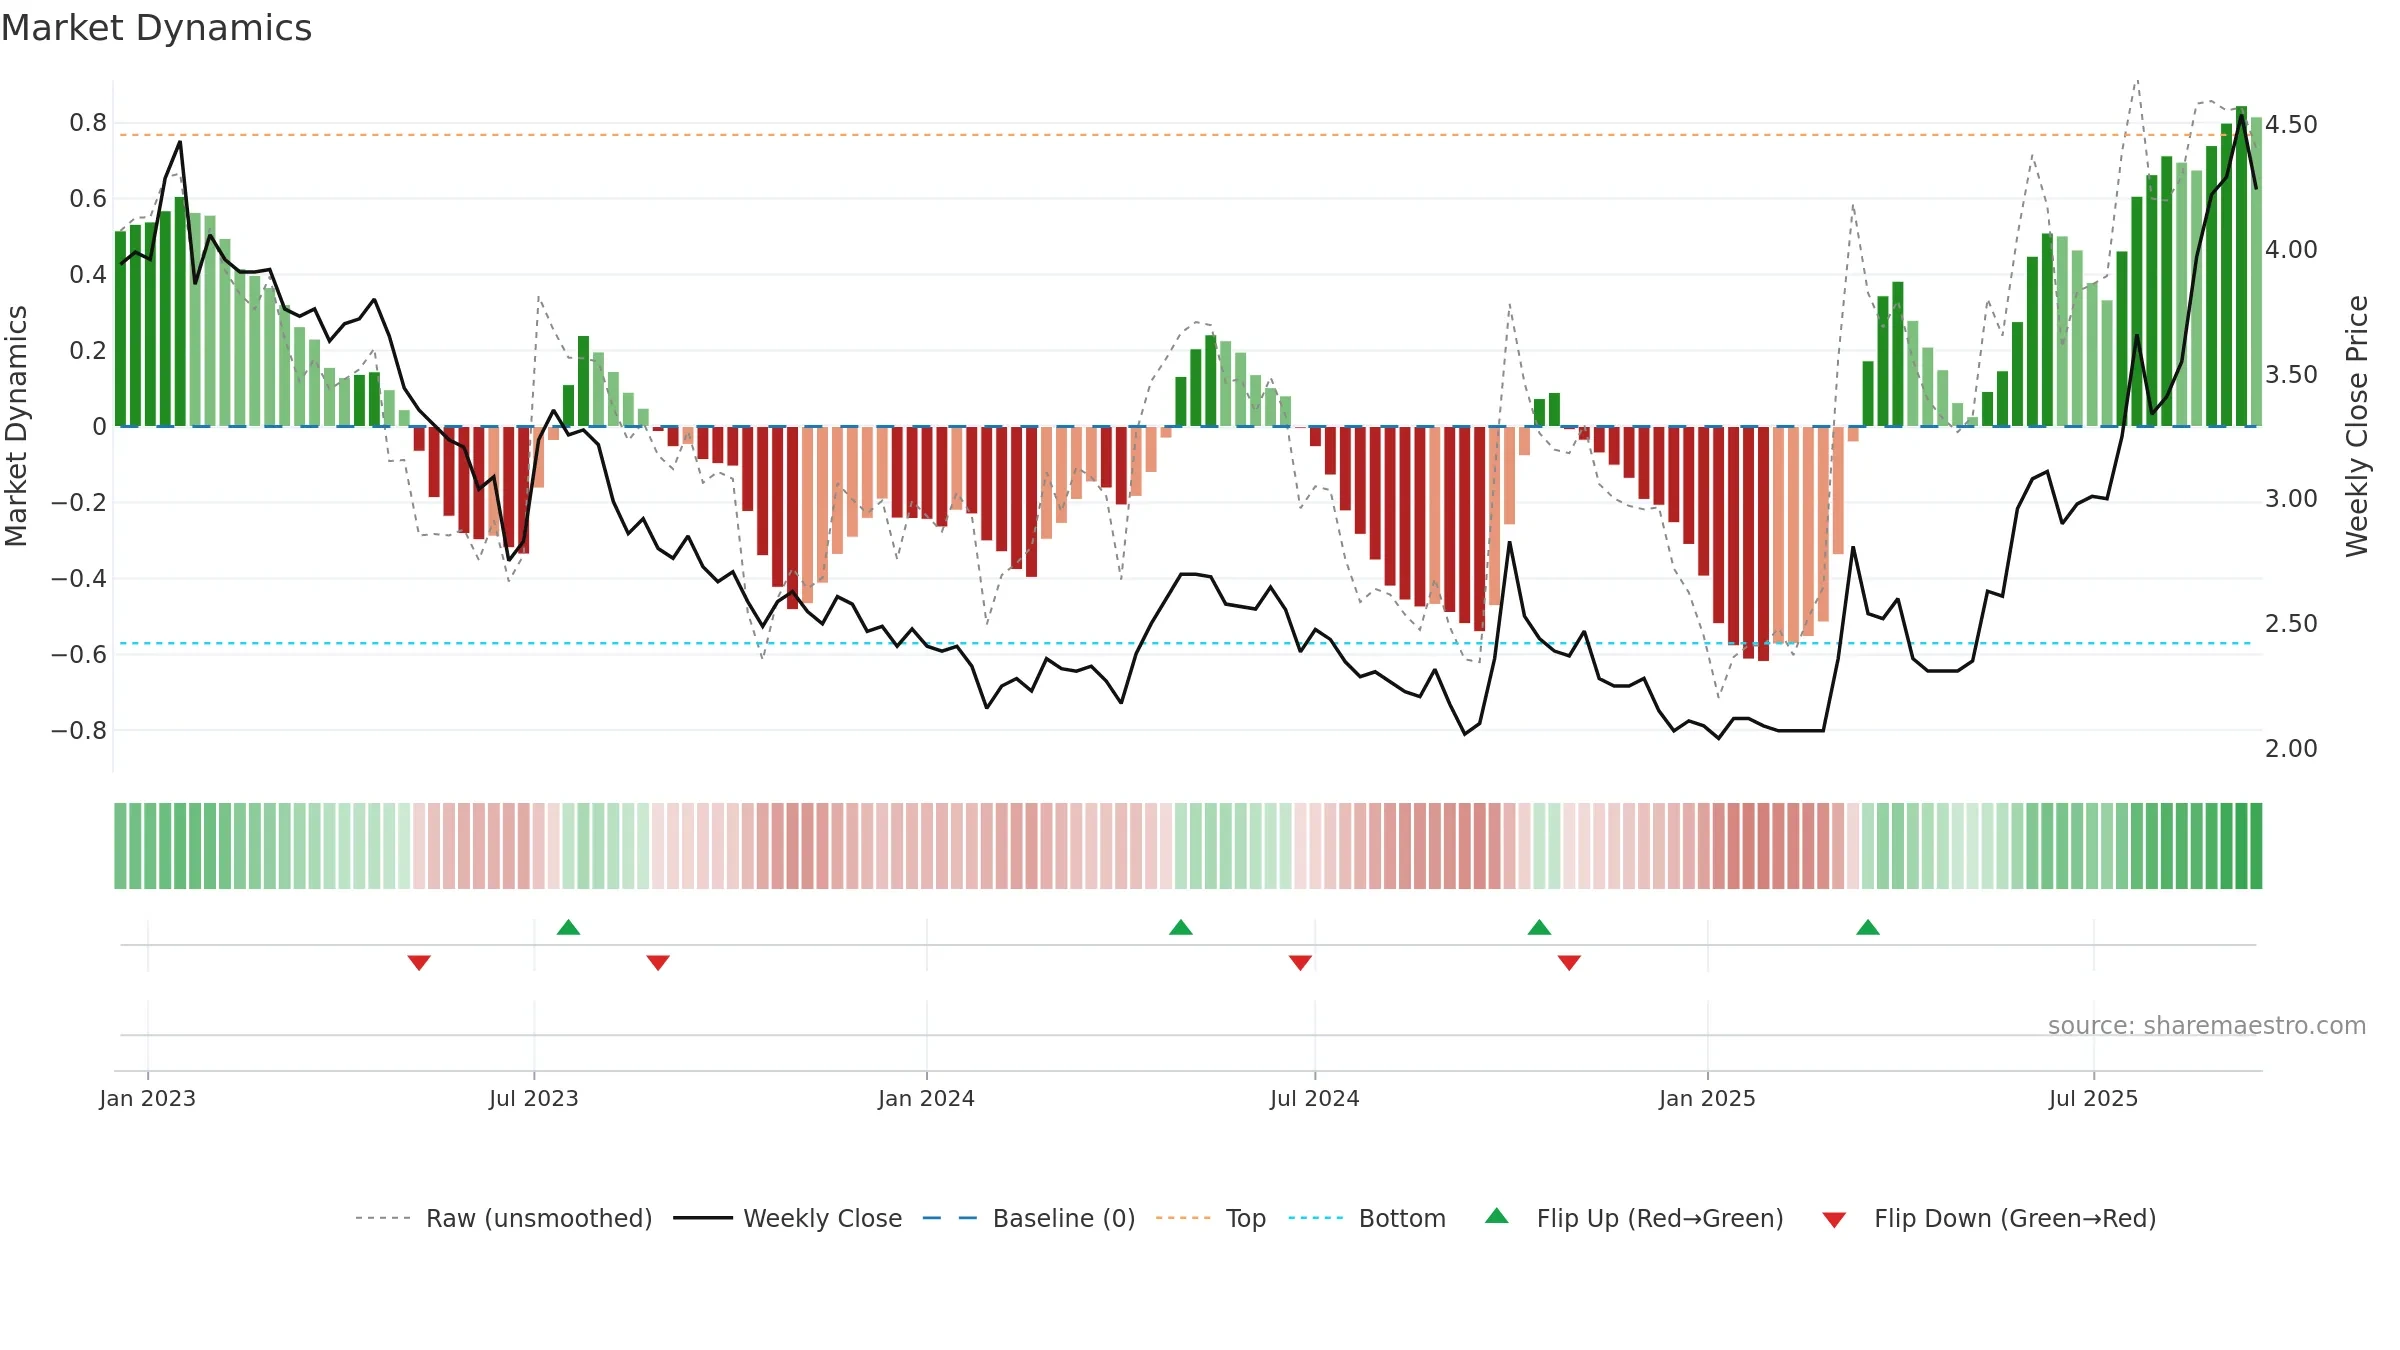Click the flip-down marker between Jul 2023 and Jan 2024
This screenshot has height=1350, width=2400.
[x=658, y=962]
